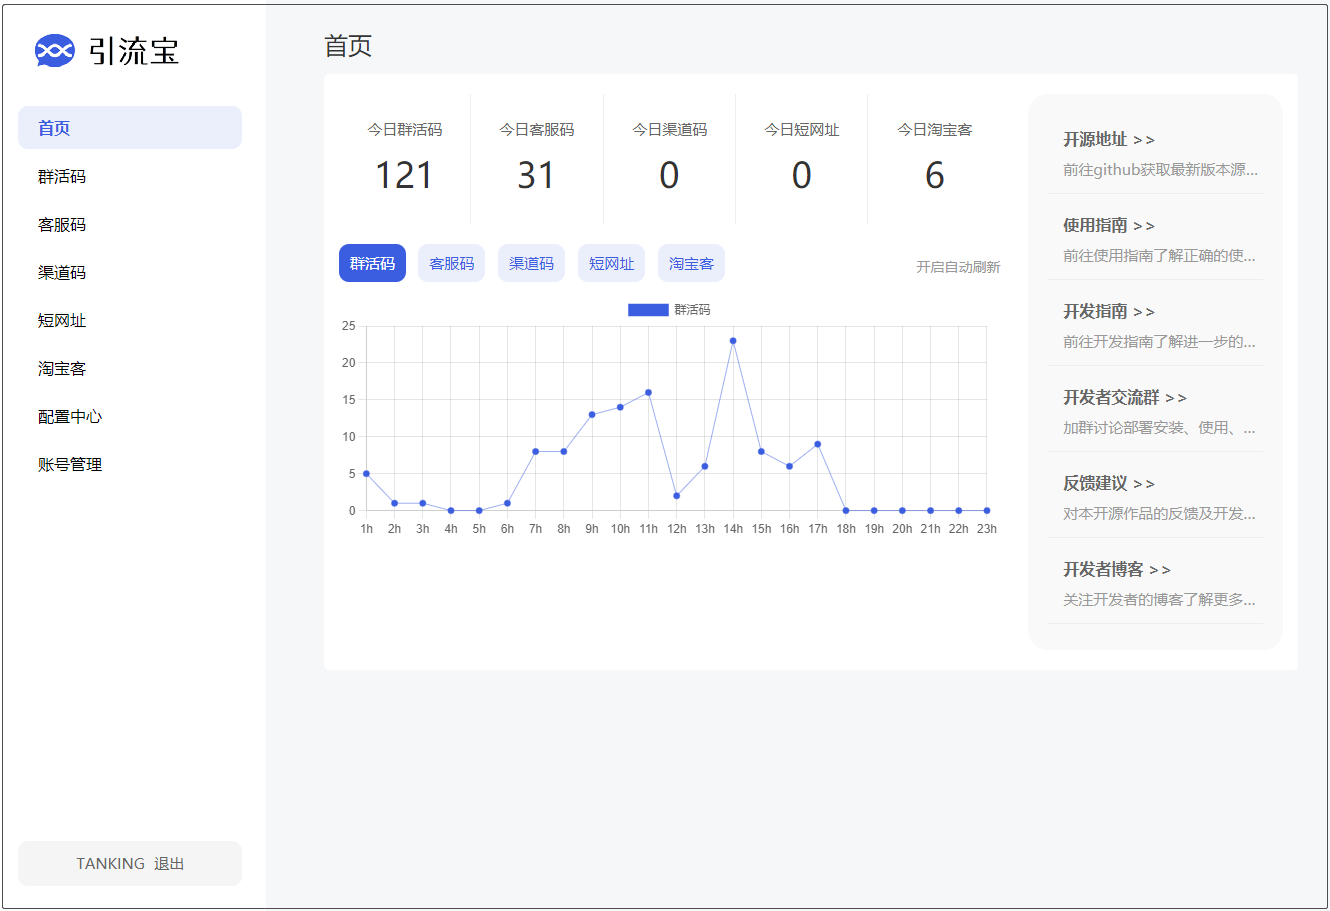Switch to the 淘宝客 chart tab

point(690,262)
